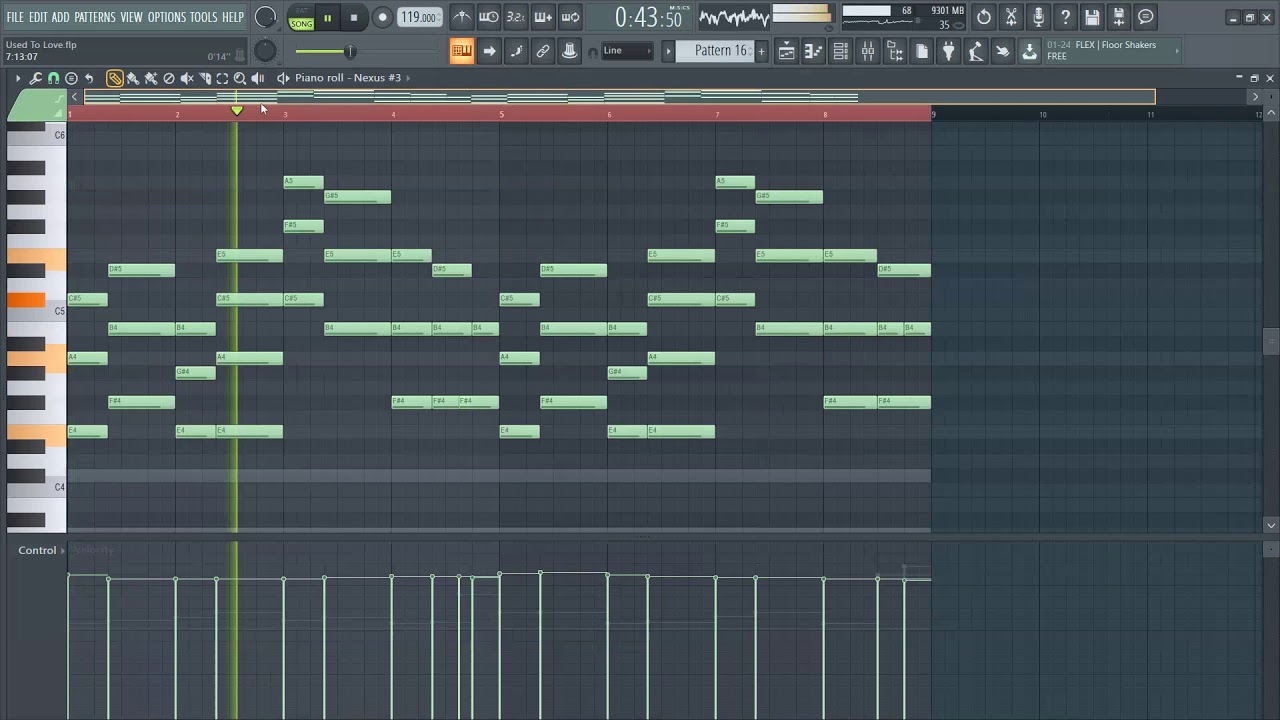1280x720 pixels.
Task: Open the FILE menu
Action: point(15,17)
